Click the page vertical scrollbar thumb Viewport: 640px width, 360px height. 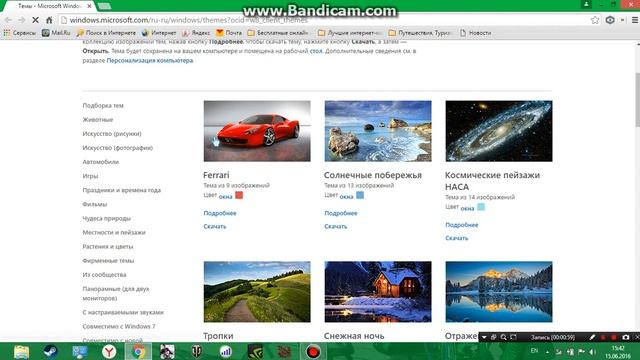coord(638,100)
